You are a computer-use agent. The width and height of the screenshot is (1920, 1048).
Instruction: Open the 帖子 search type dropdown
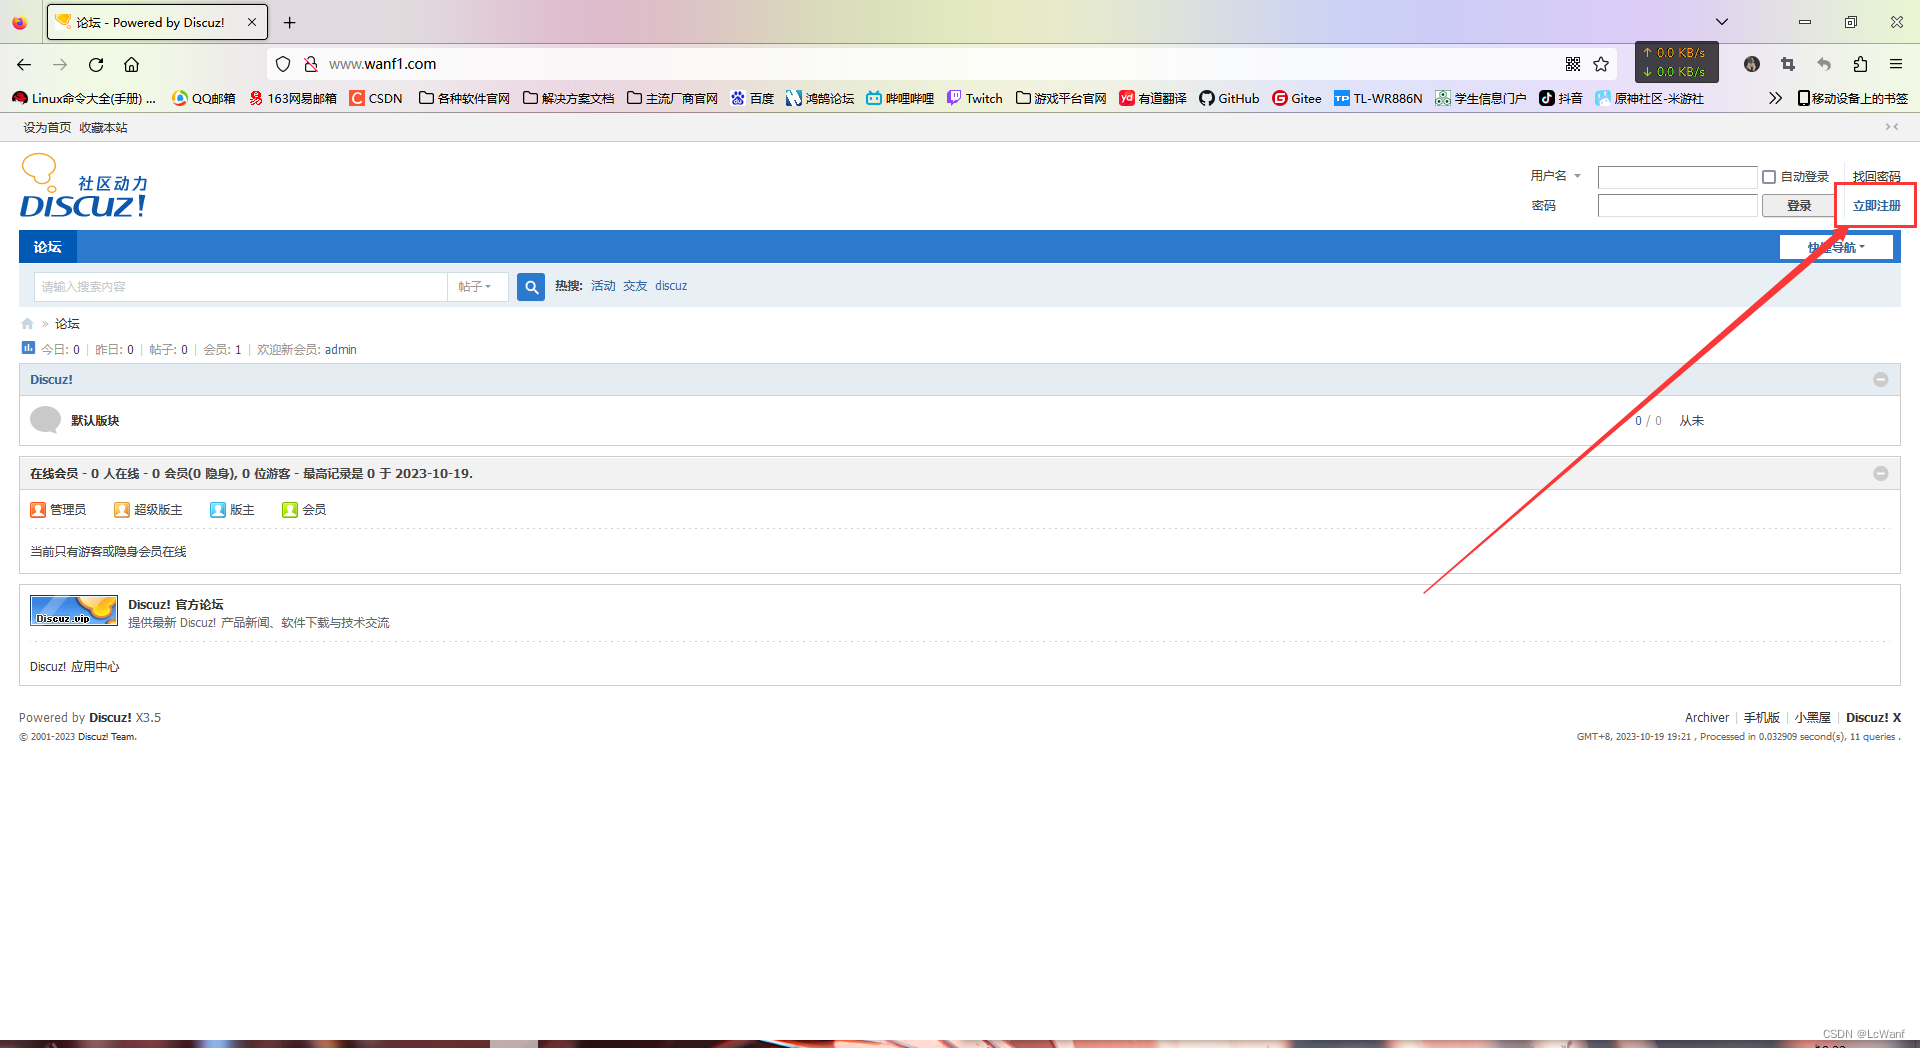tap(476, 287)
